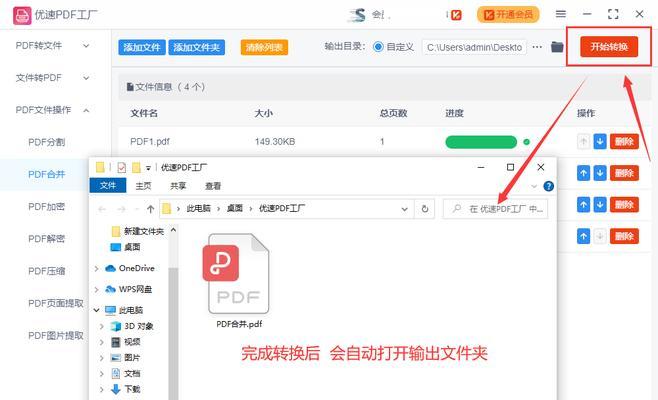Click the 删除 button in the second file row
Viewport: 658px width, 400px height.
[624, 173]
